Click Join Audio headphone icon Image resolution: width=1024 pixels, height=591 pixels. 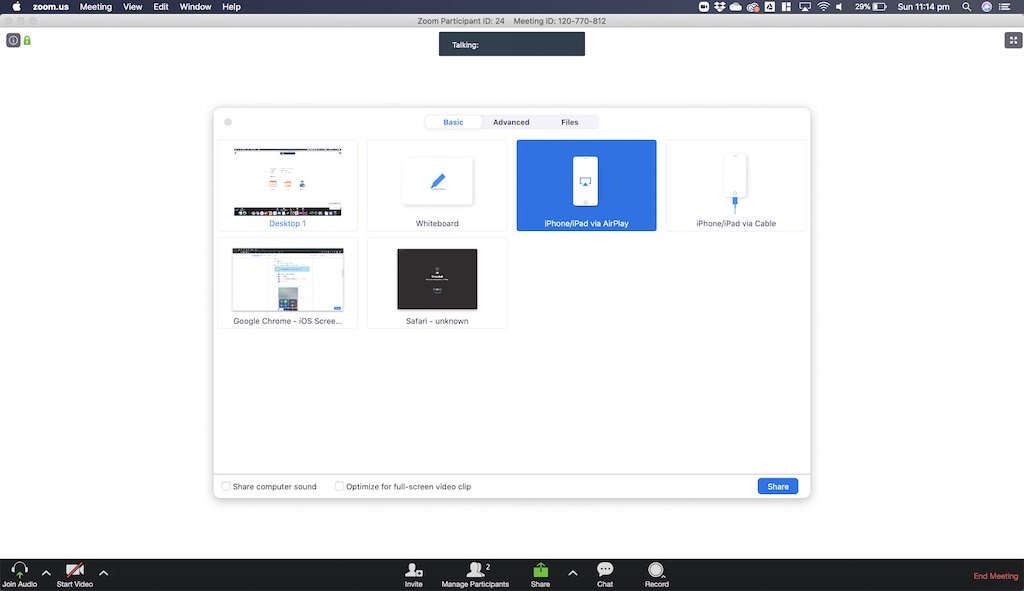[x=20, y=569]
